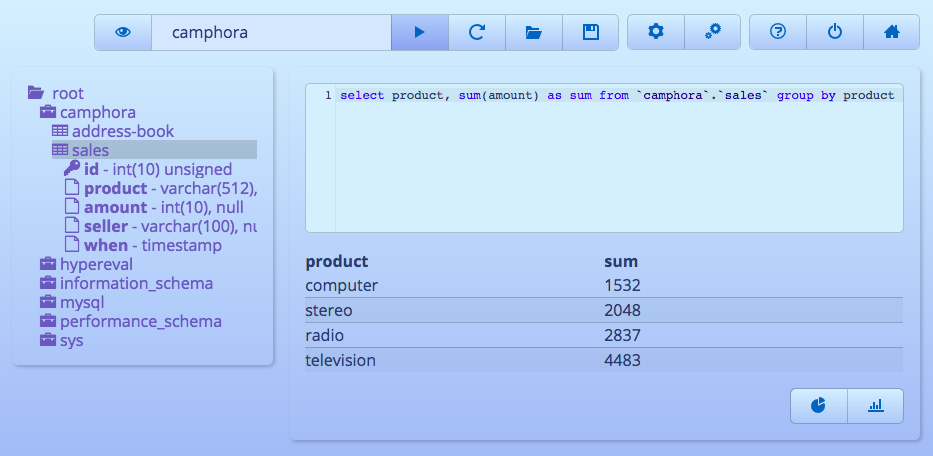Show results as pie chart
The height and width of the screenshot is (456, 933).
pyautogui.click(x=818, y=405)
